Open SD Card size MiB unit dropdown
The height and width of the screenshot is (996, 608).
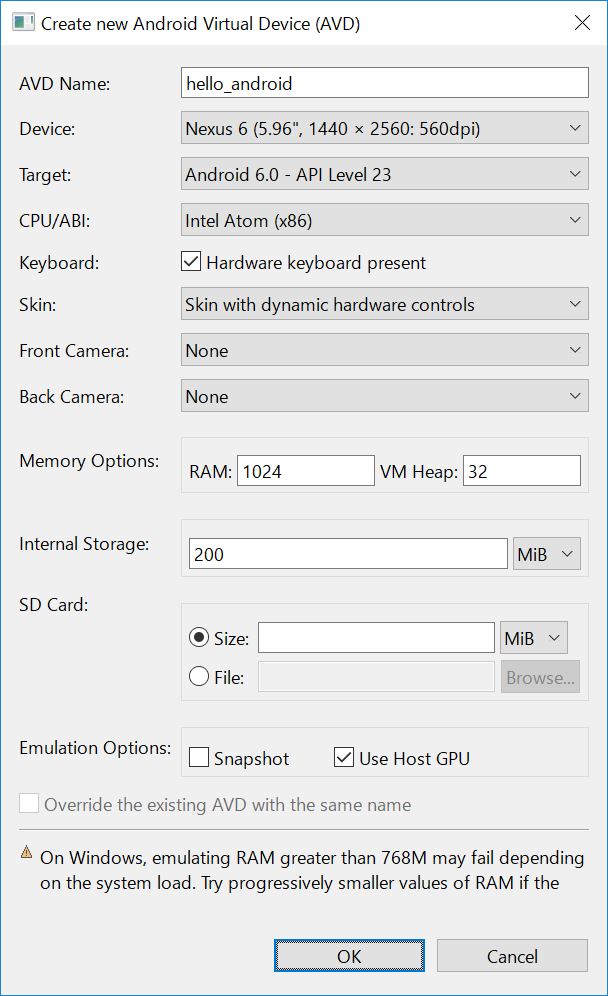click(534, 638)
